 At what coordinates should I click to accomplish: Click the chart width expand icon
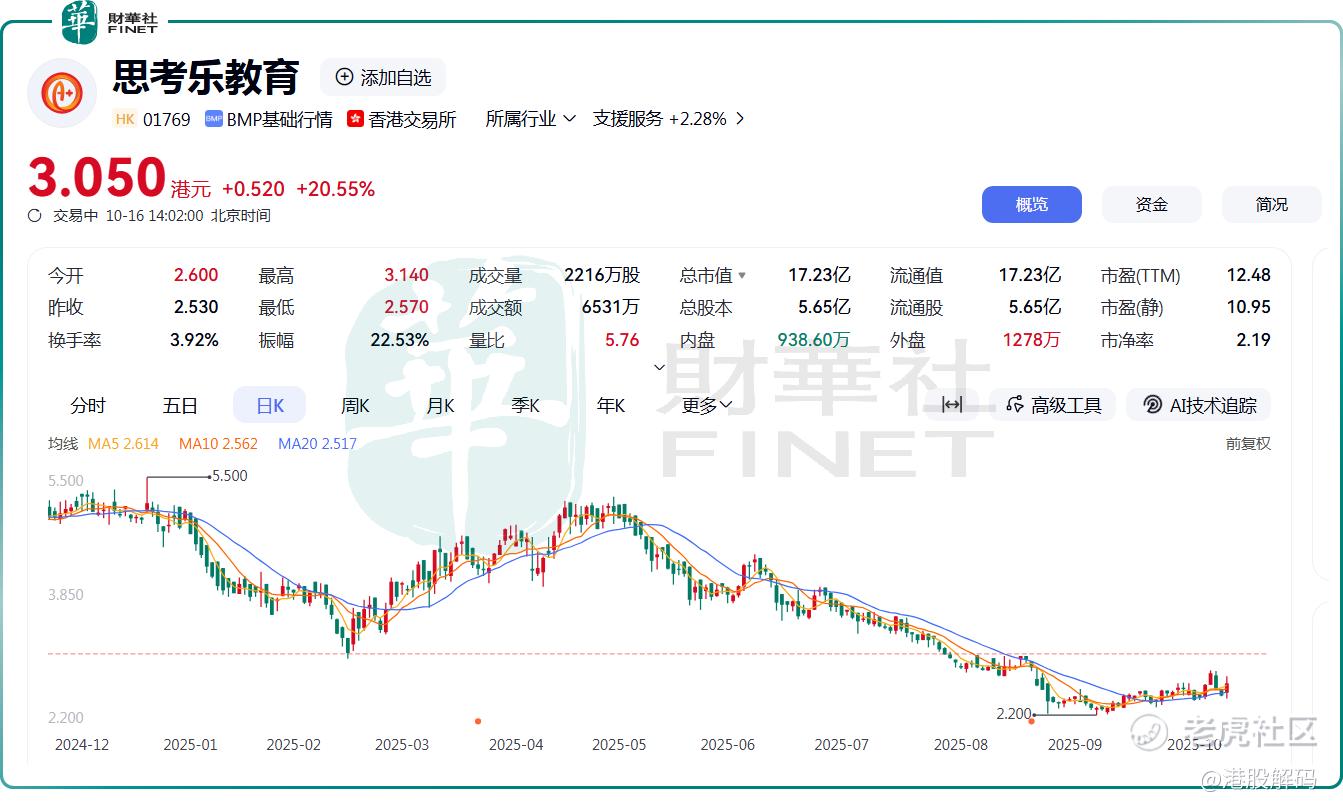[952, 405]
